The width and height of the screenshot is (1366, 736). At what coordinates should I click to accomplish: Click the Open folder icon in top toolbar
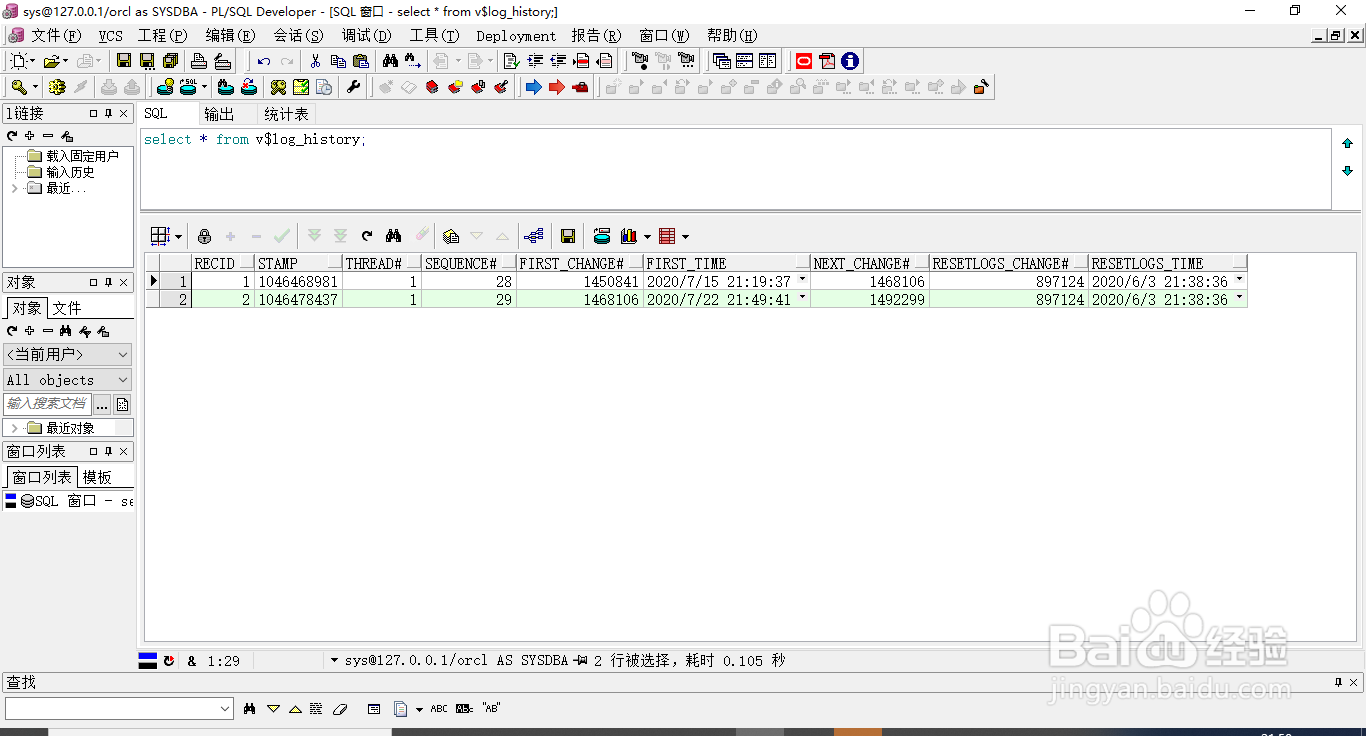[51, 61]
